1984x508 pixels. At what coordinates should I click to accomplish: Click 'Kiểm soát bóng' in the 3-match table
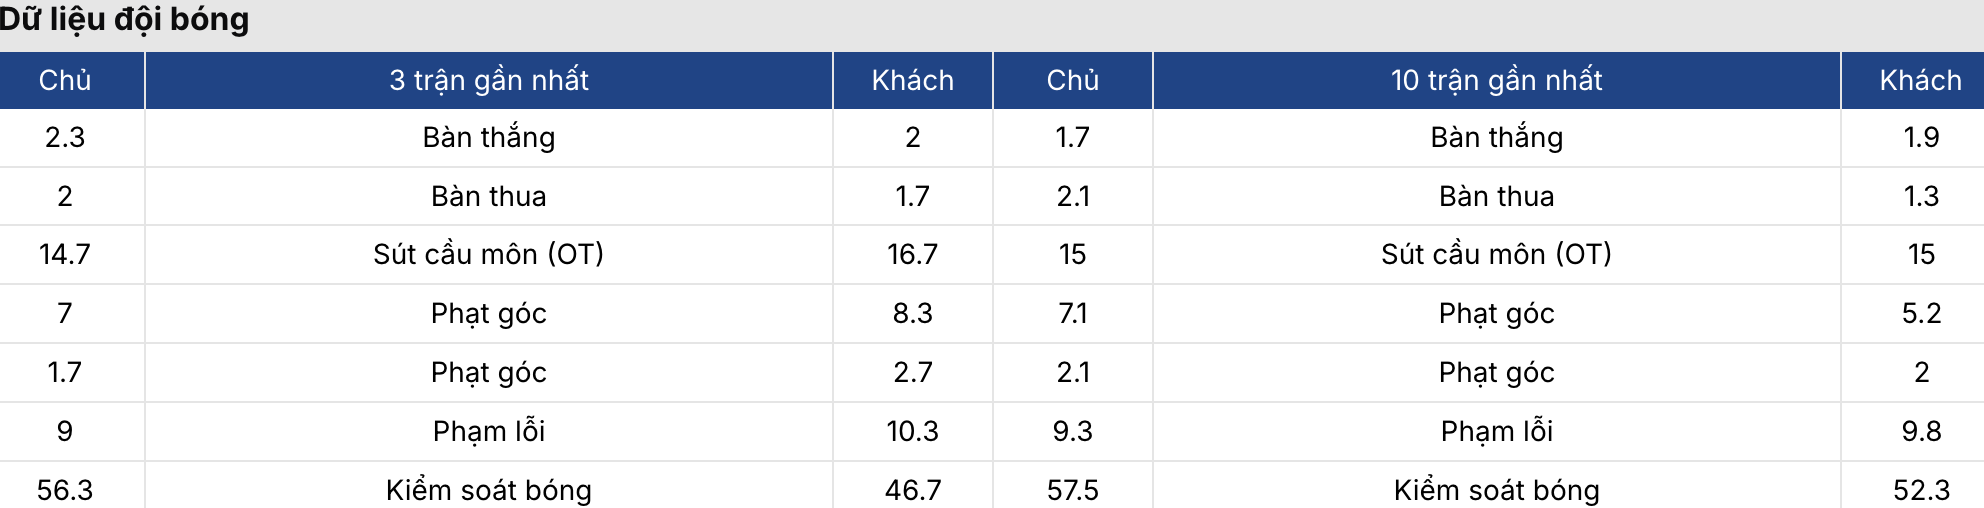488,490
